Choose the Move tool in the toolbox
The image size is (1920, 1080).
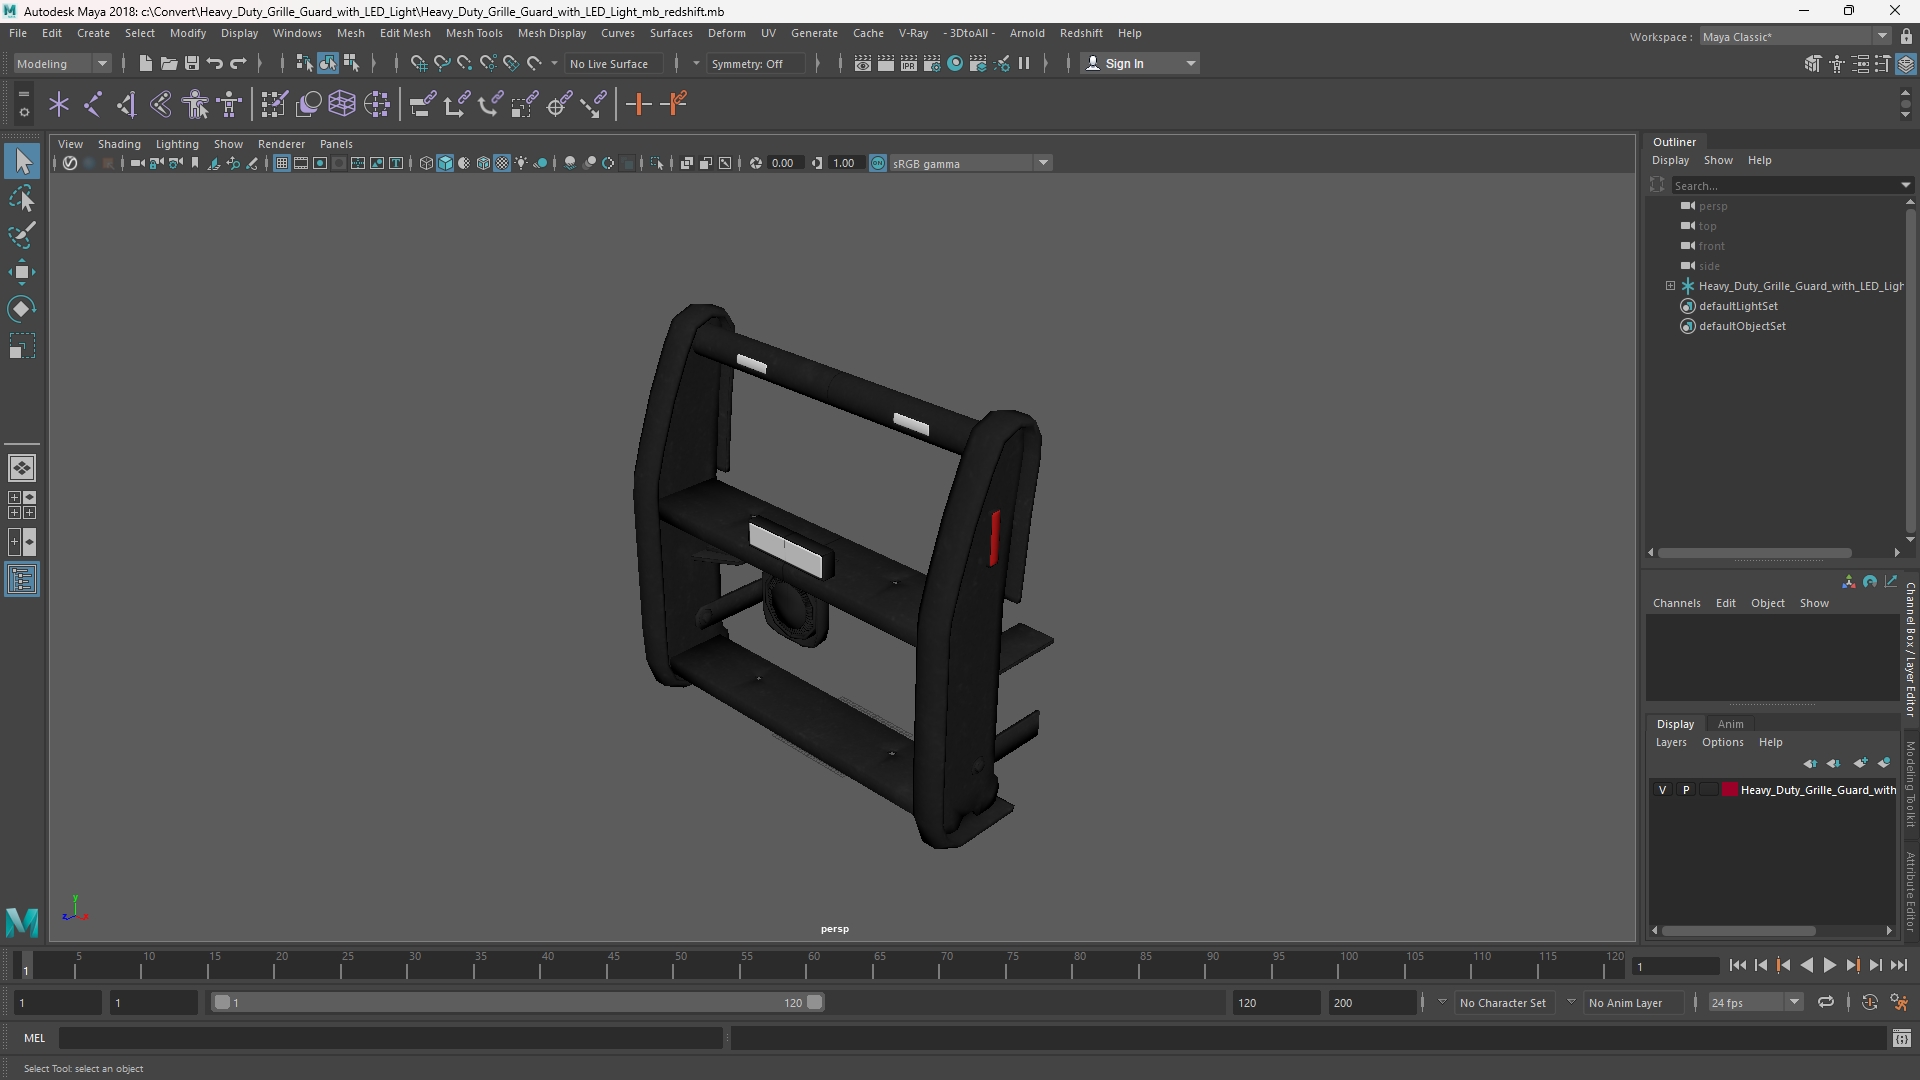point(22,272)
